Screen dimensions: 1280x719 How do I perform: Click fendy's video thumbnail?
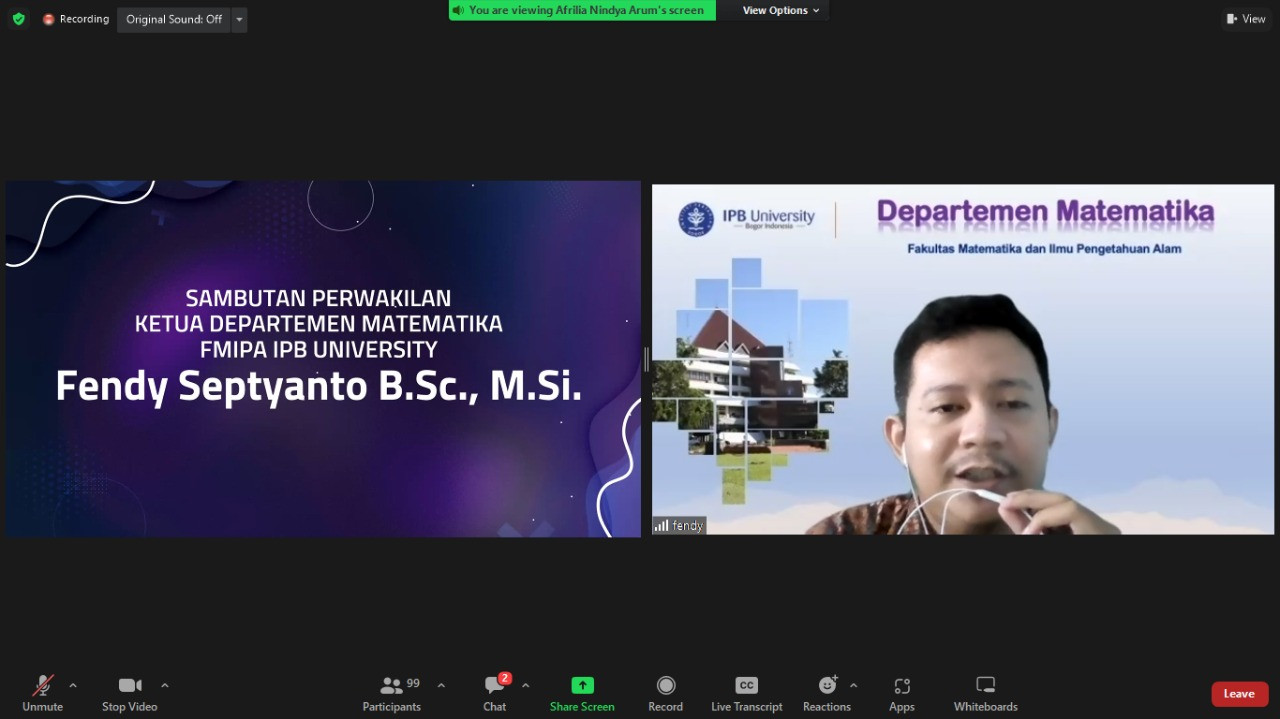click(963, 359)
